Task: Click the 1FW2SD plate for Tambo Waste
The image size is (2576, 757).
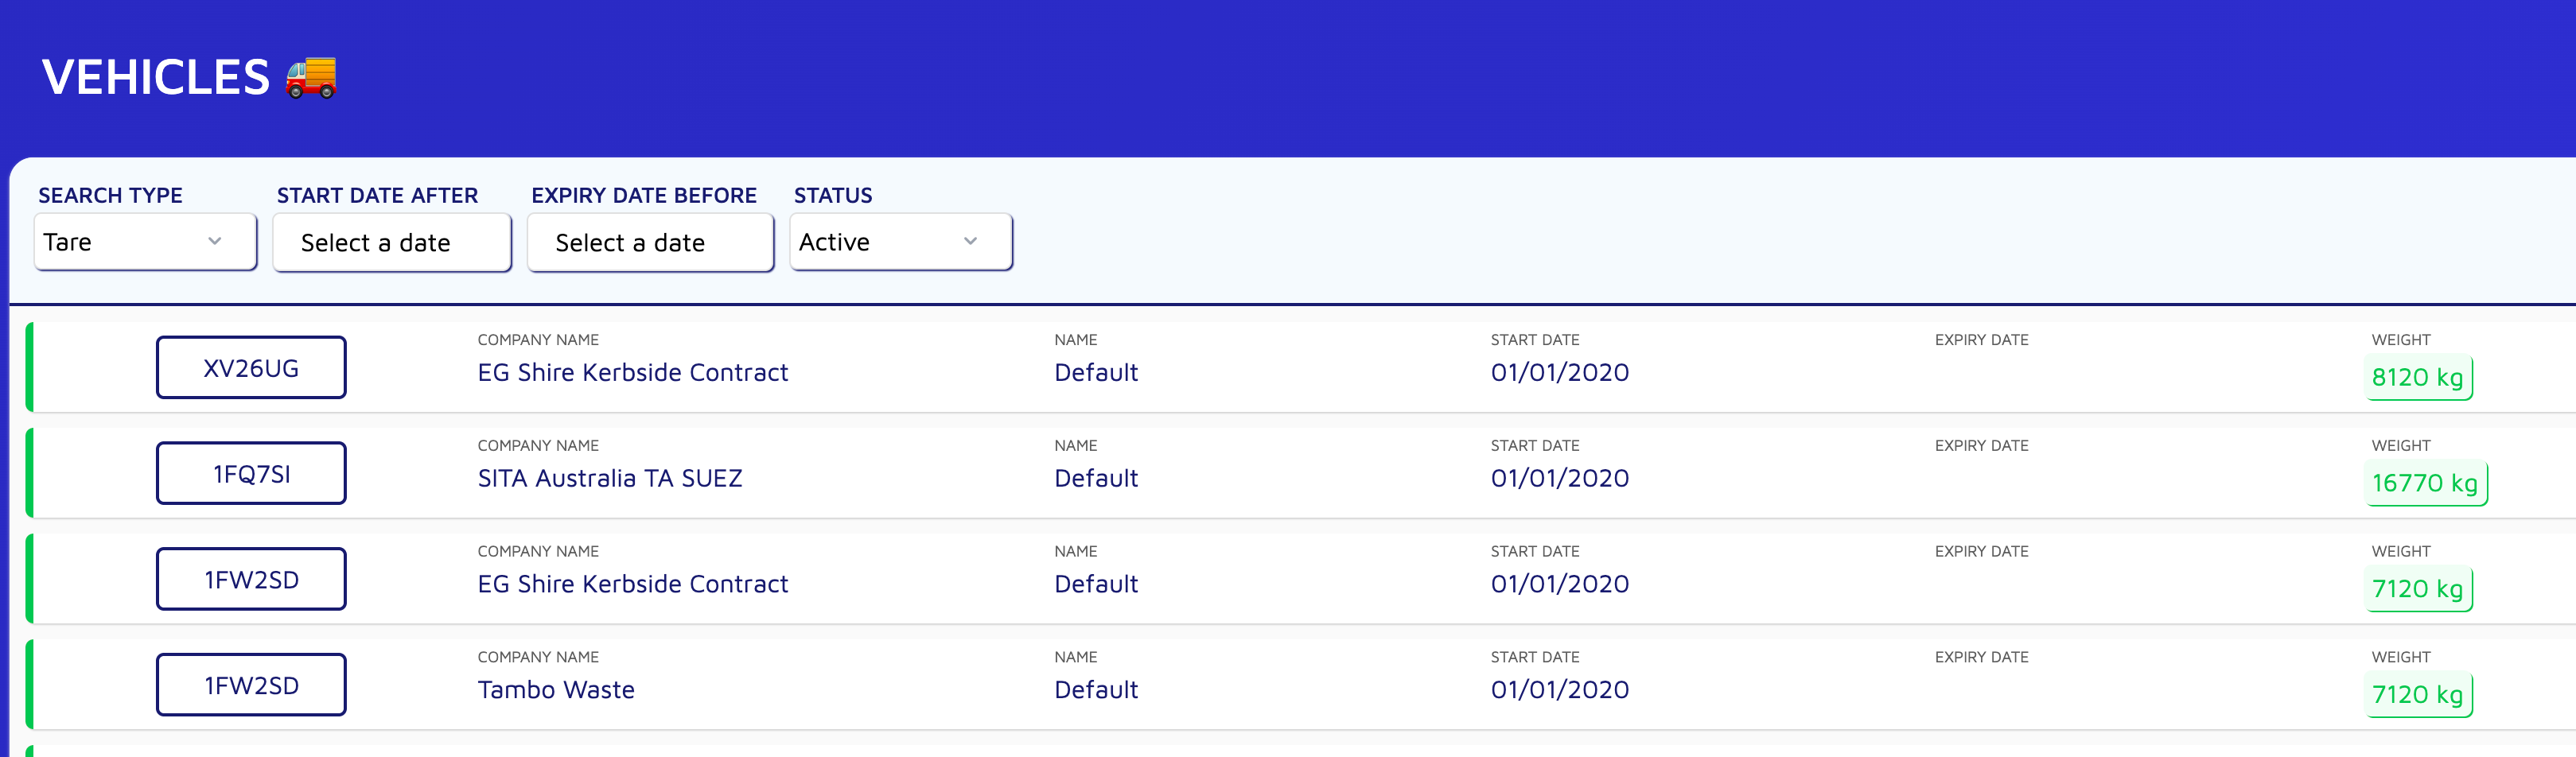Action: 251,686
